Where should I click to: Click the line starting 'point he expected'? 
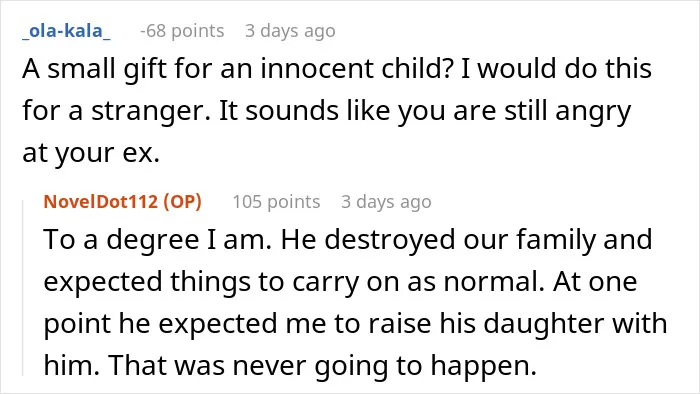pyautogui.click(x=355, y=323)
